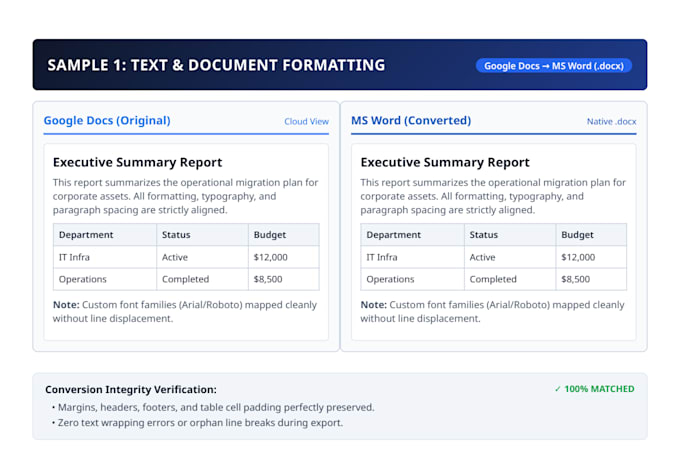Select "Completed" cell in Google Docs table
The width and height of the screenshot is (680, 459).
[x=203, y=279]
